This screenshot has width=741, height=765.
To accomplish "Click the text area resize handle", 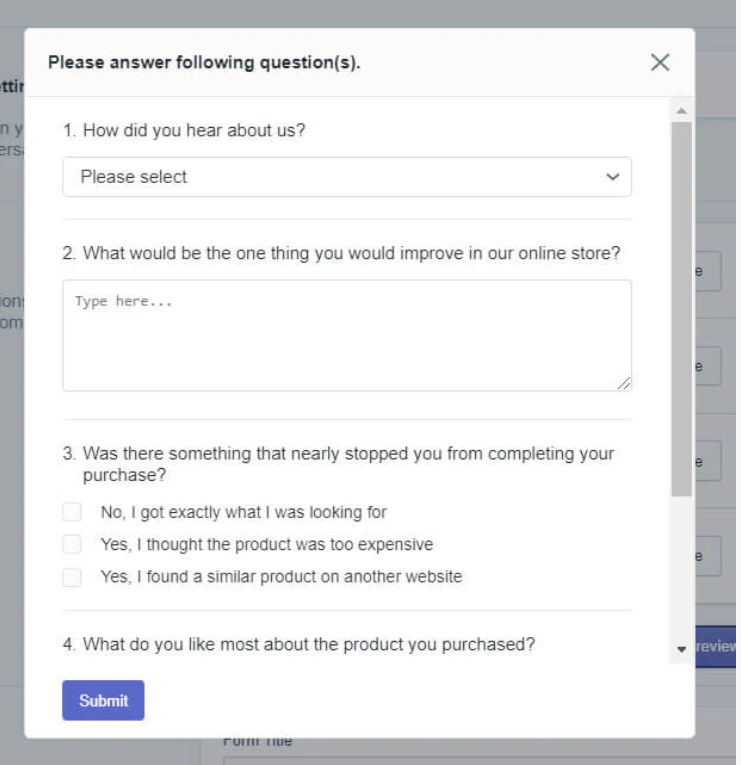I will [624, 383].
